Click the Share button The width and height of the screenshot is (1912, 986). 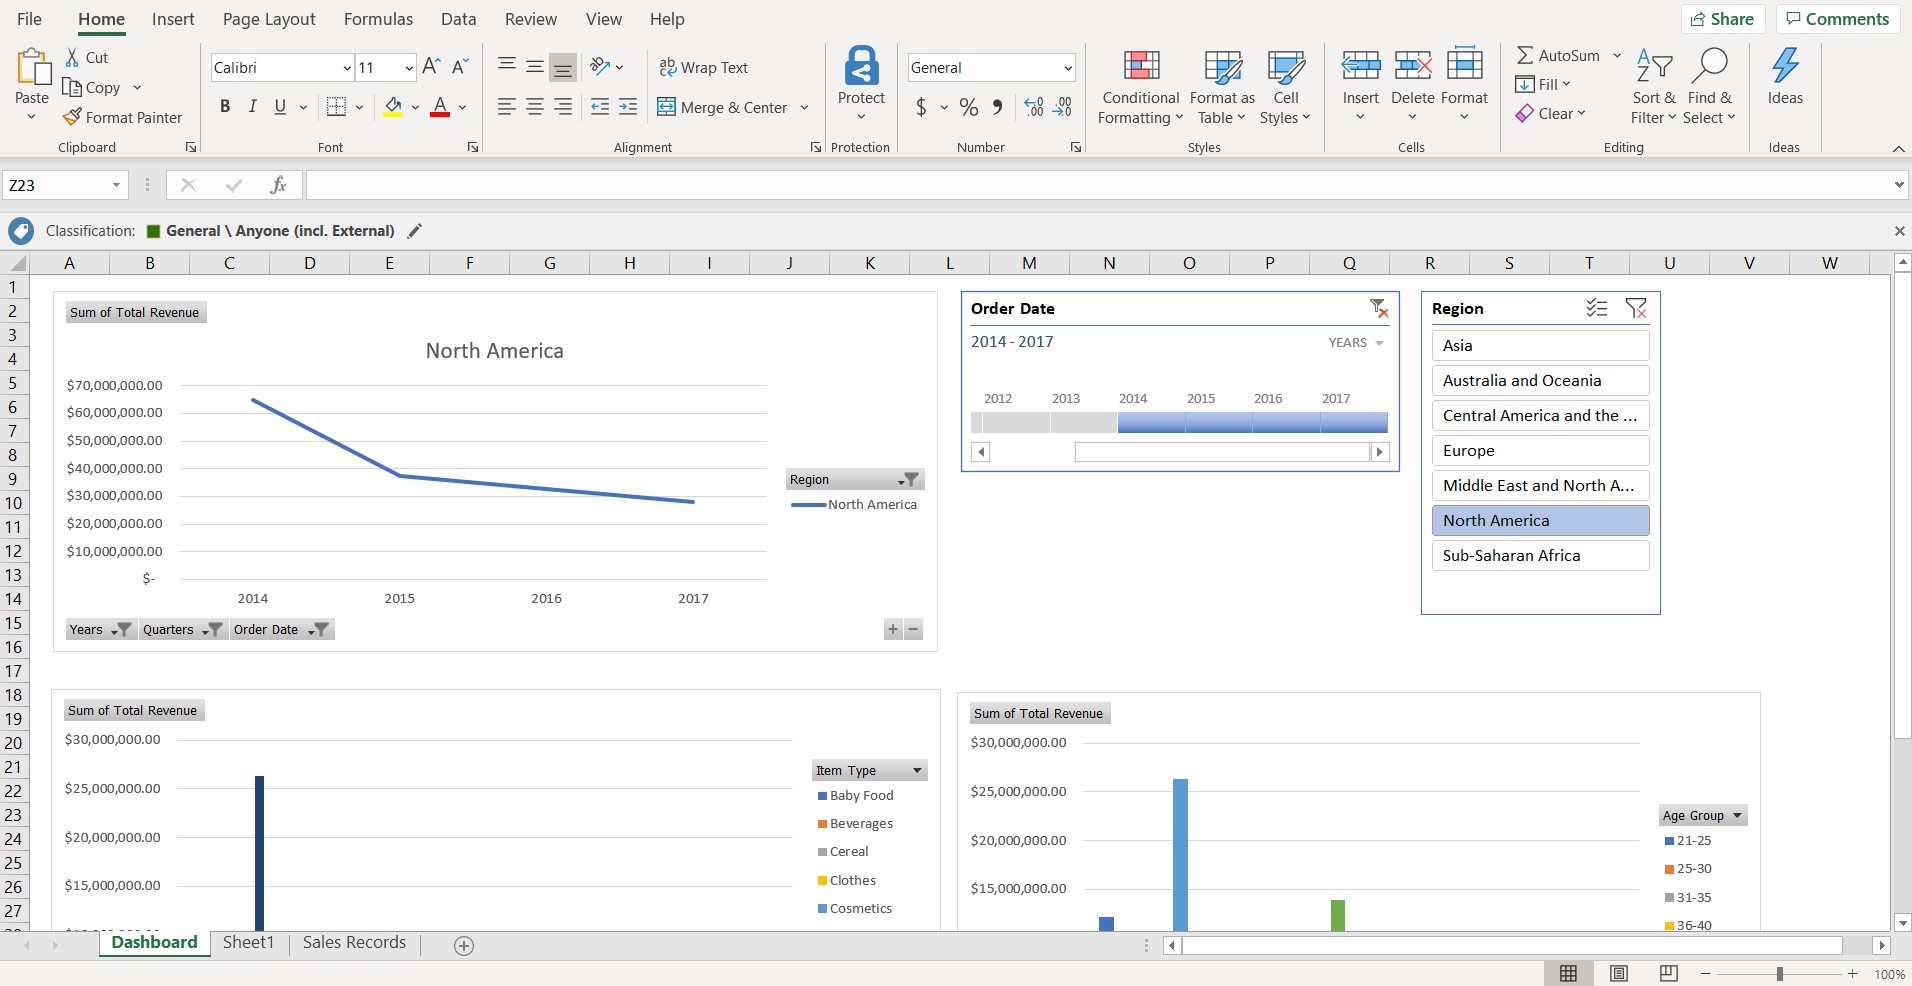click(1722, 18)
